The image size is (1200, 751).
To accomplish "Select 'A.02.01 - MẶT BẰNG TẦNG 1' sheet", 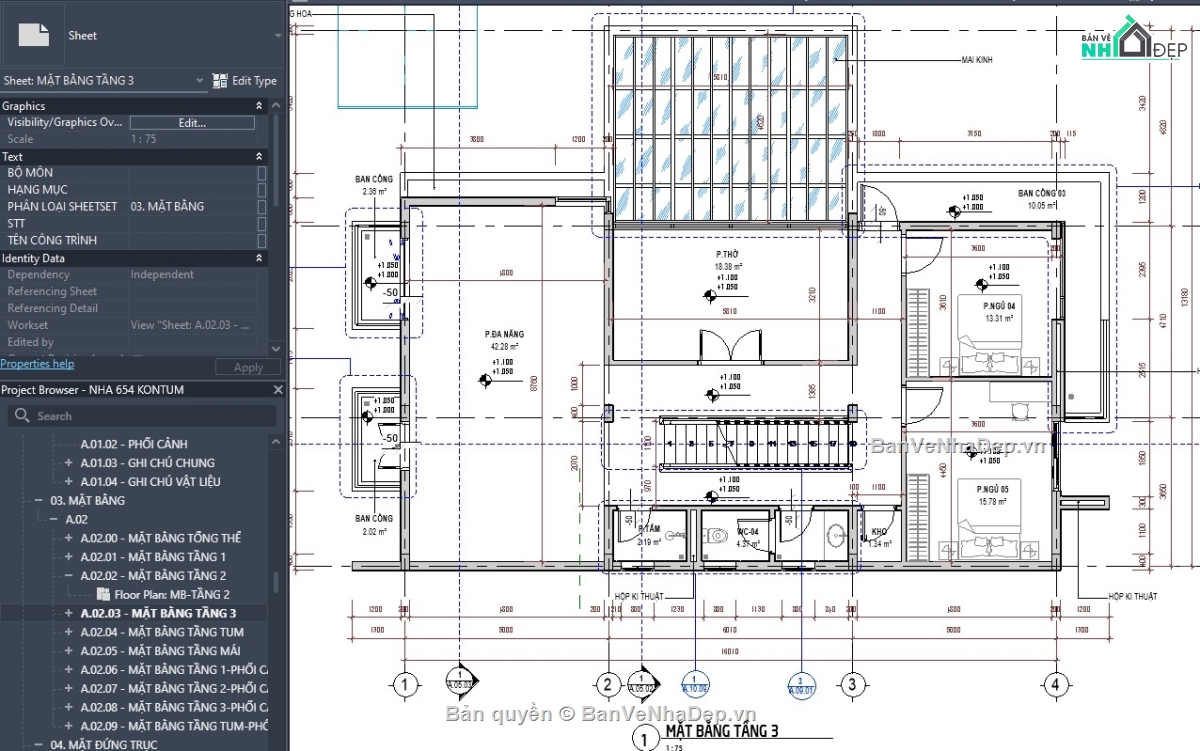I will 153,557.
